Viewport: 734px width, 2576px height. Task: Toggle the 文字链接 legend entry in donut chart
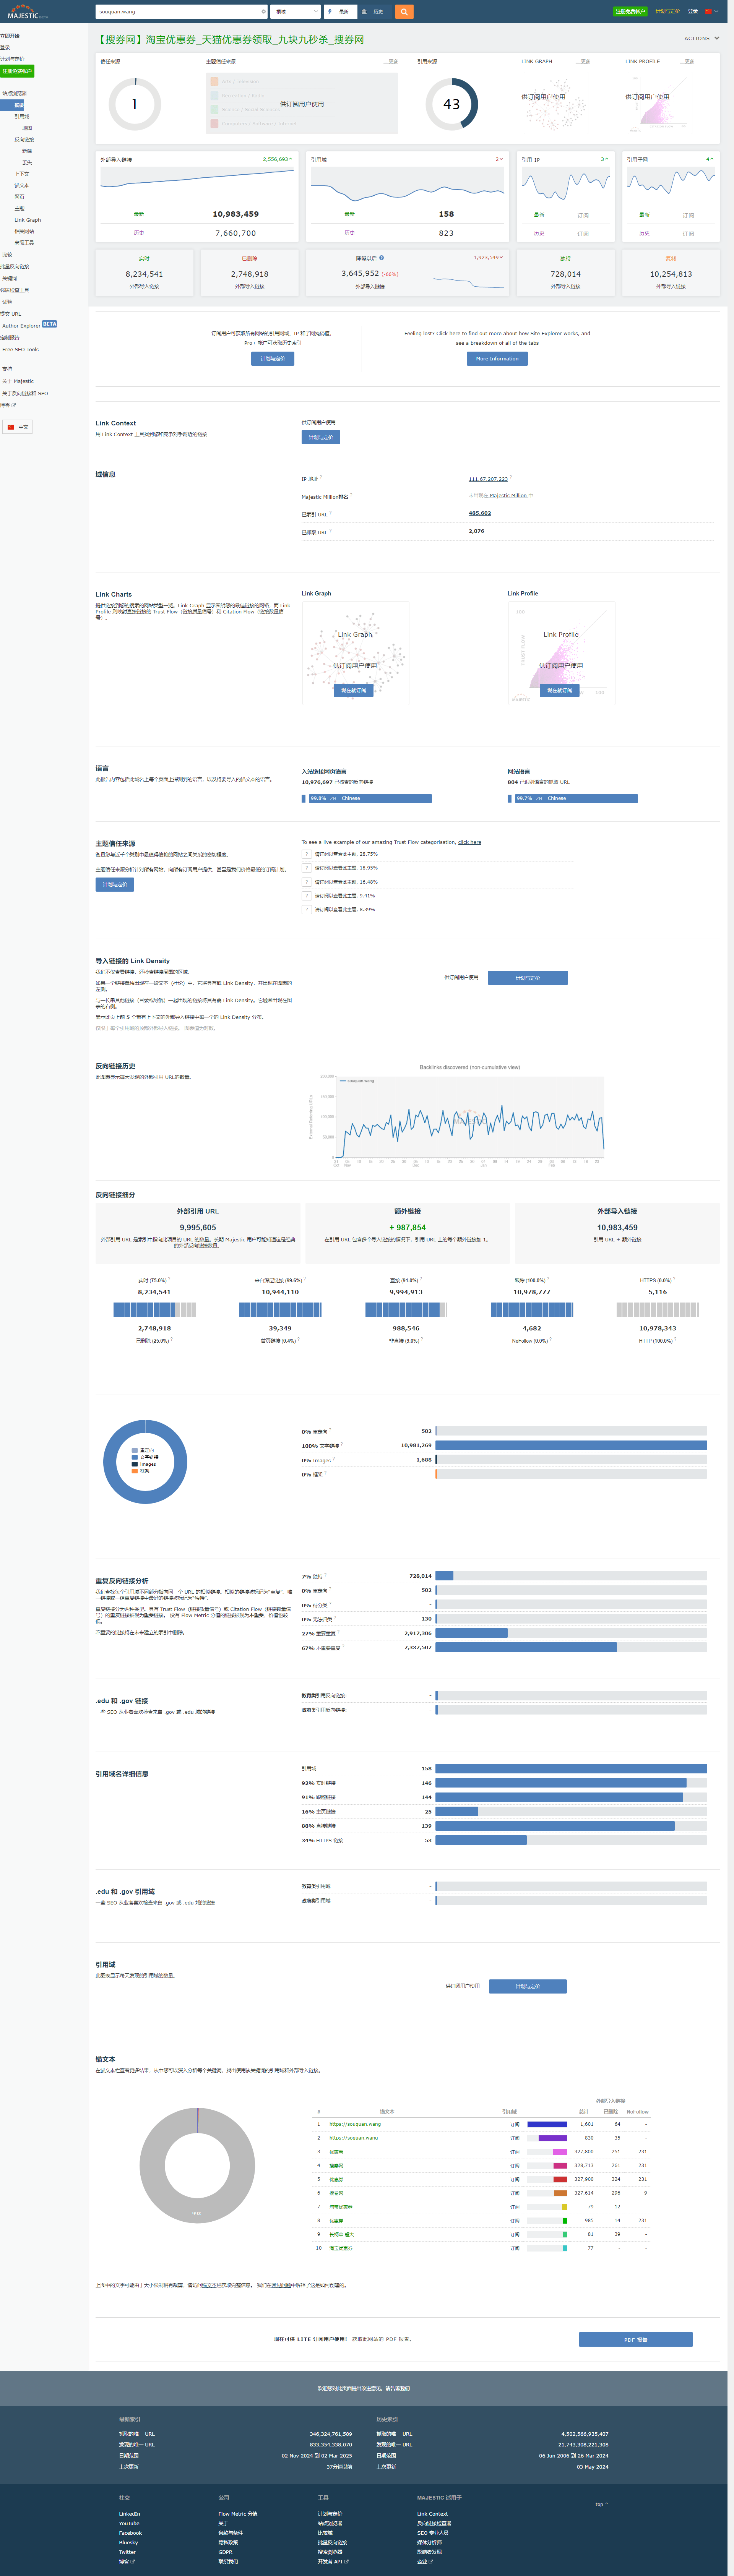tap(145, 1457)
